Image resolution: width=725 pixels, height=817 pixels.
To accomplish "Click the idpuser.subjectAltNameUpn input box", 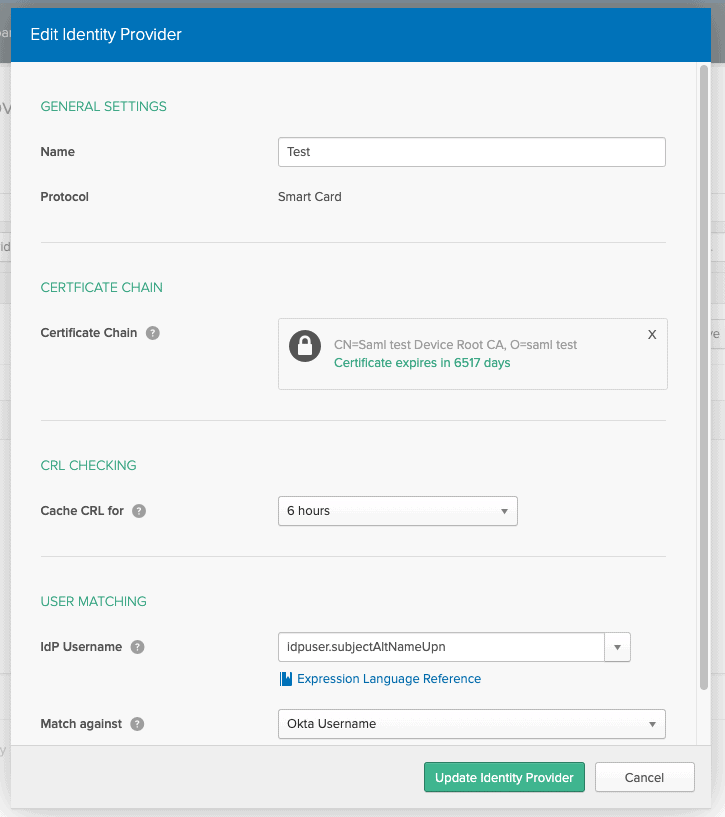I will 440,647.
